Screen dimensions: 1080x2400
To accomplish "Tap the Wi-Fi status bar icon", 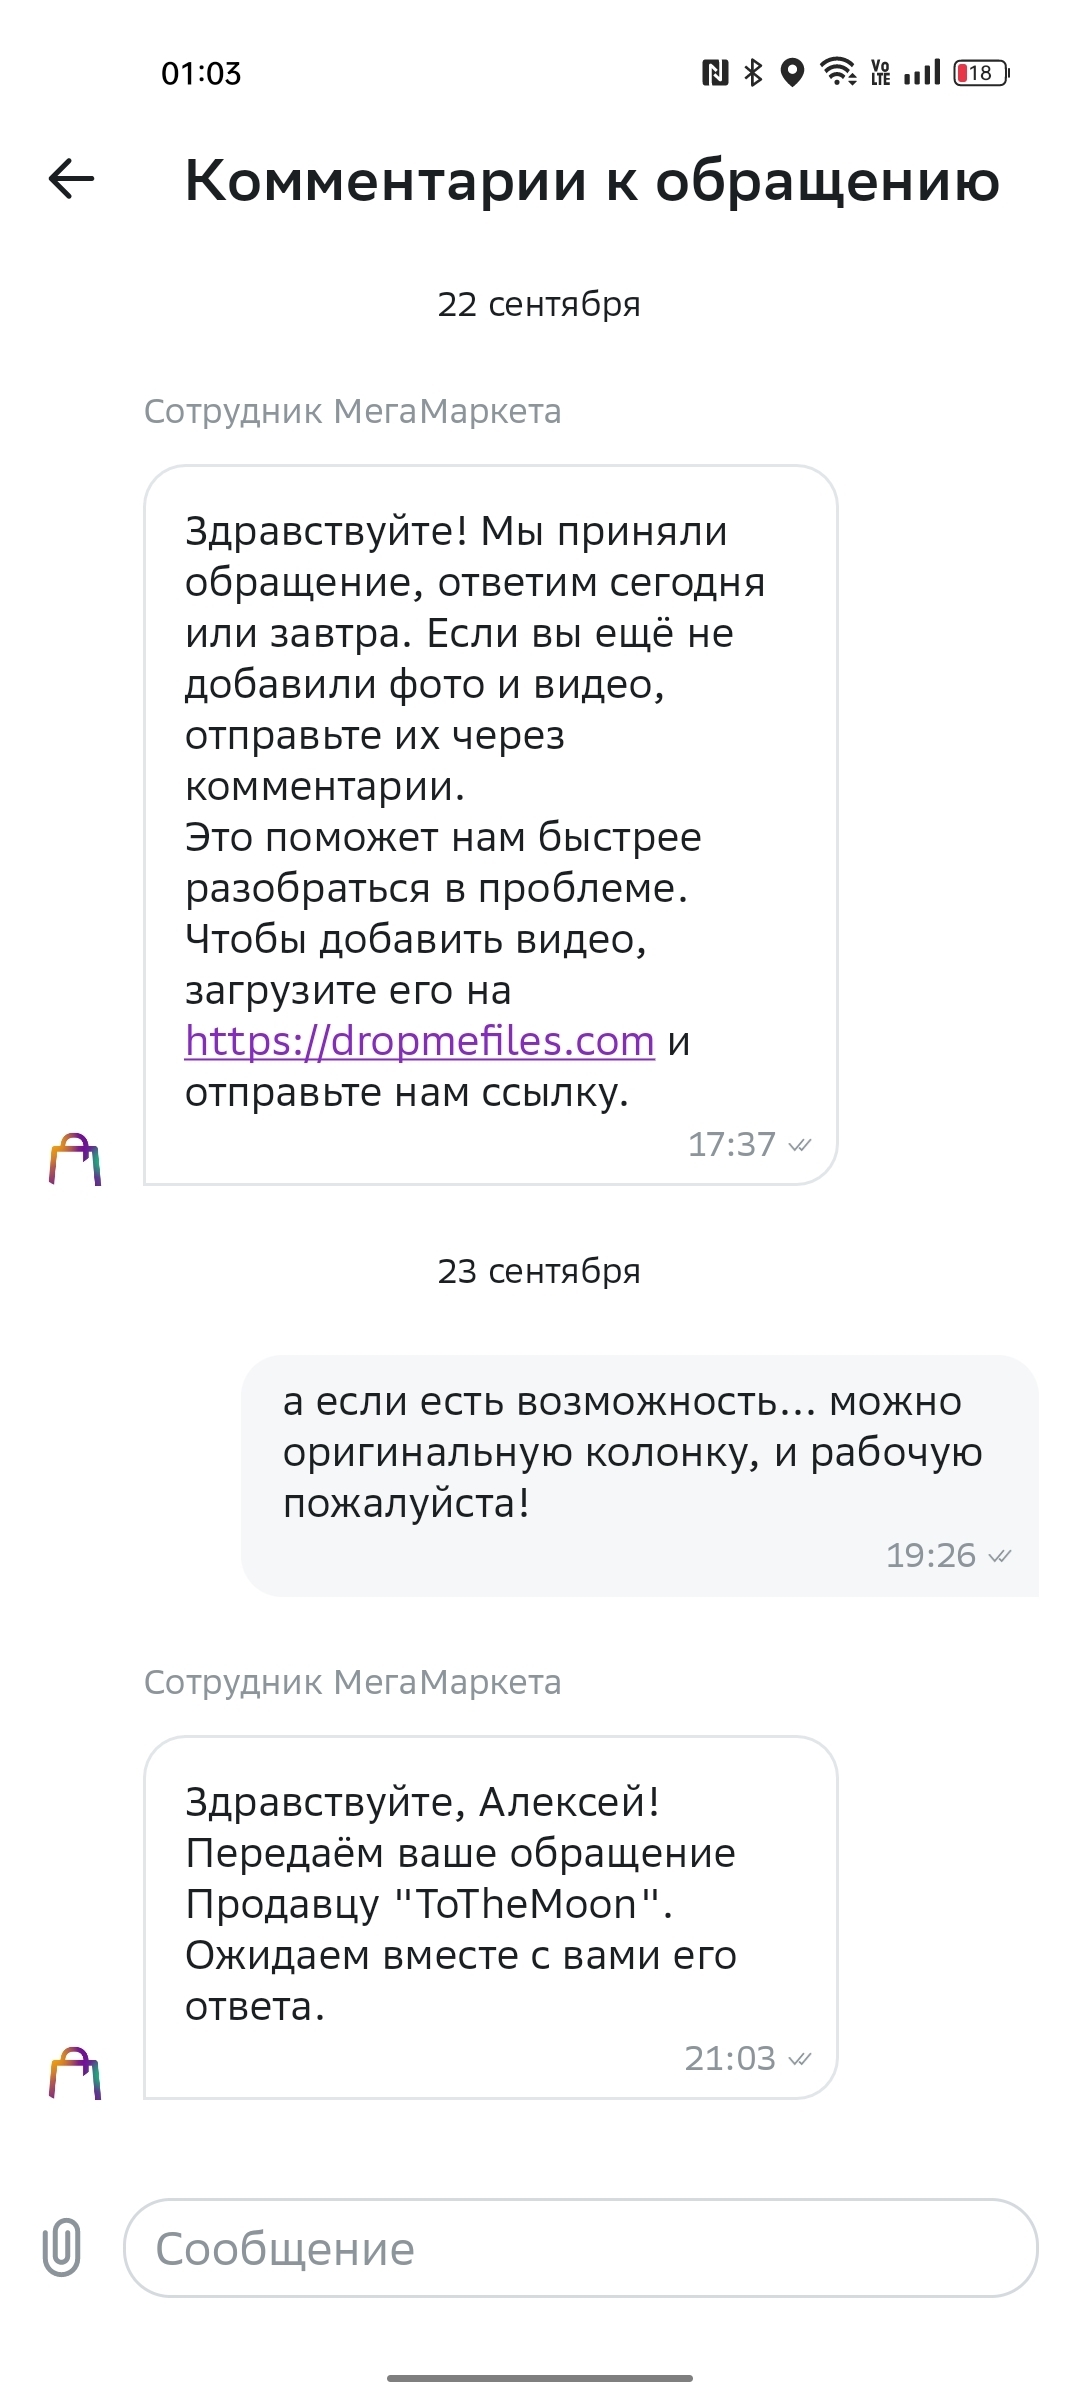I will point(837,73).
